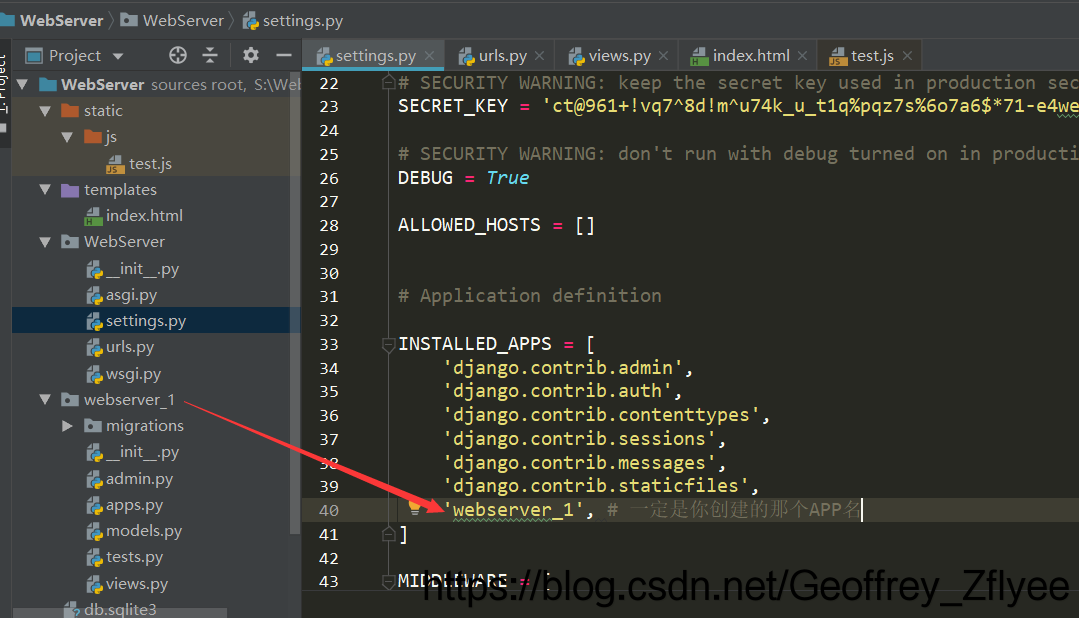Select admin.py in the project tree

(x=140, y=479)
